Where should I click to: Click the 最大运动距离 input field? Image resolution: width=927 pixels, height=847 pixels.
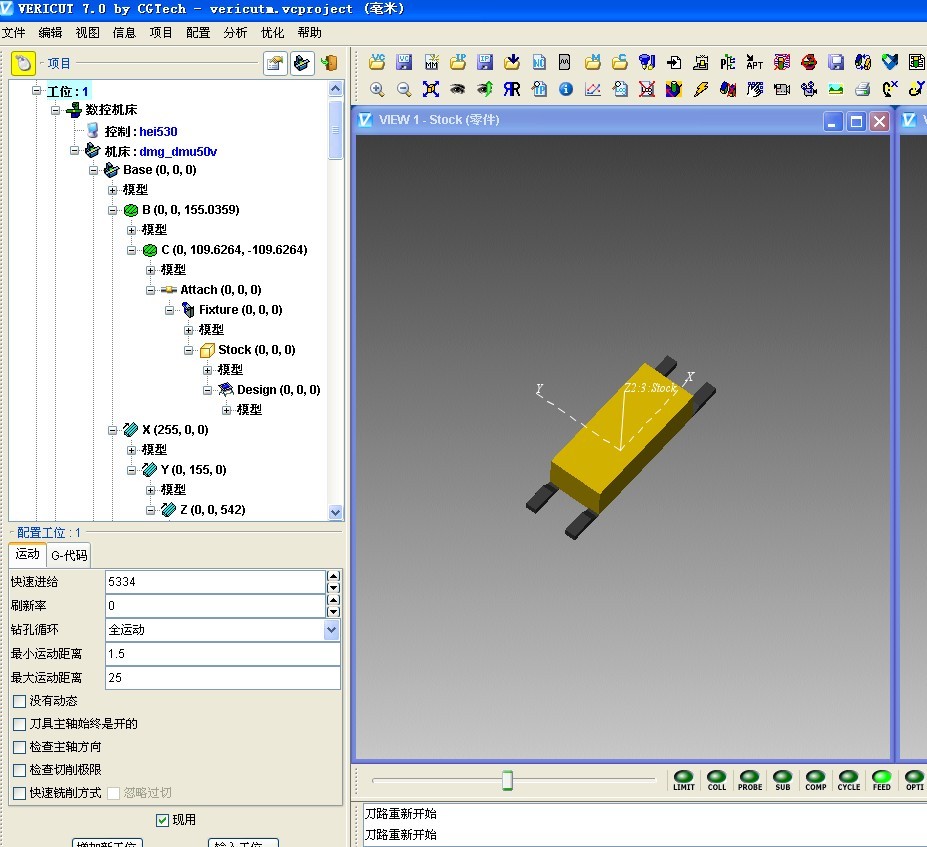(223, 678)
